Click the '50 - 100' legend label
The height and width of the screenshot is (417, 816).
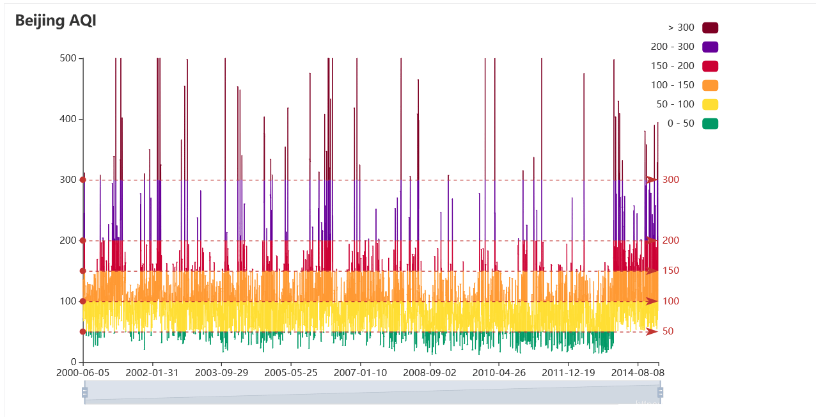pos(675,105)
